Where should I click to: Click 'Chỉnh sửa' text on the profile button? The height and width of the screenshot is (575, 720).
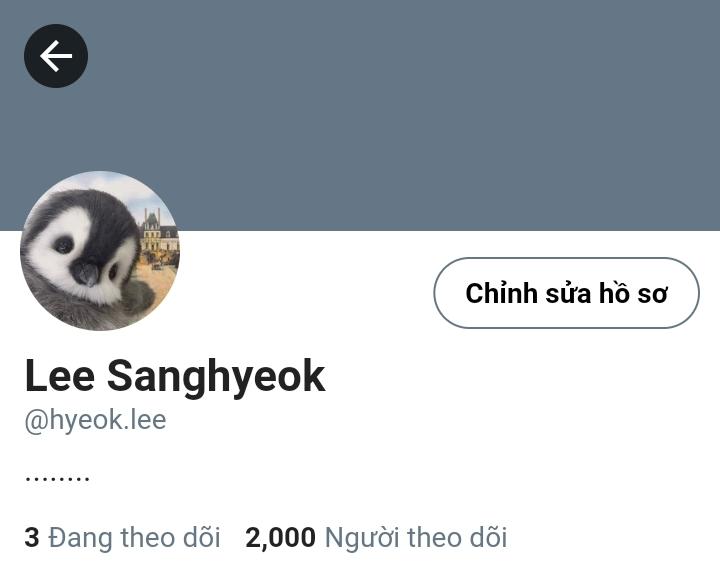(x=528, y=293)
